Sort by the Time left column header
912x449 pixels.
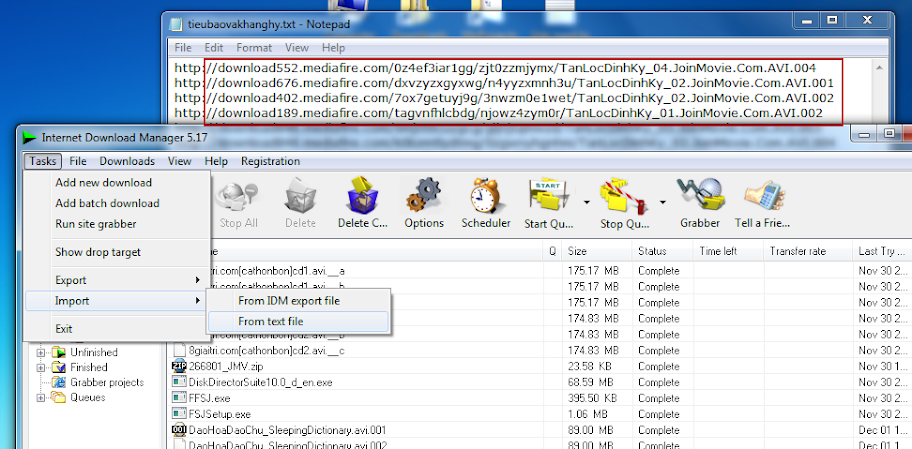coord(728,251)
